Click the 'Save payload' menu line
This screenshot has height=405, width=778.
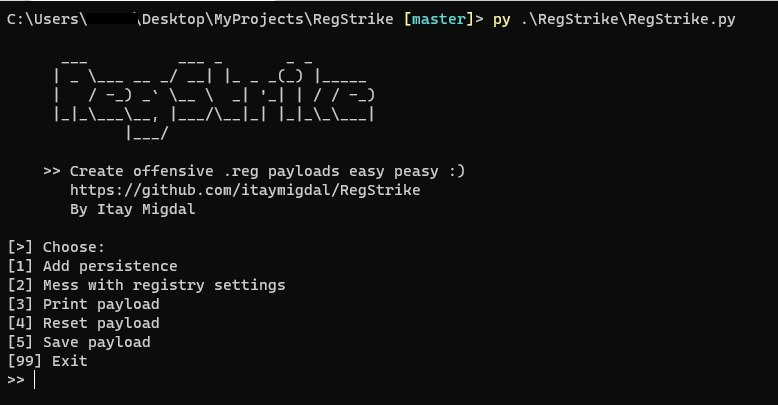point(79,342)
